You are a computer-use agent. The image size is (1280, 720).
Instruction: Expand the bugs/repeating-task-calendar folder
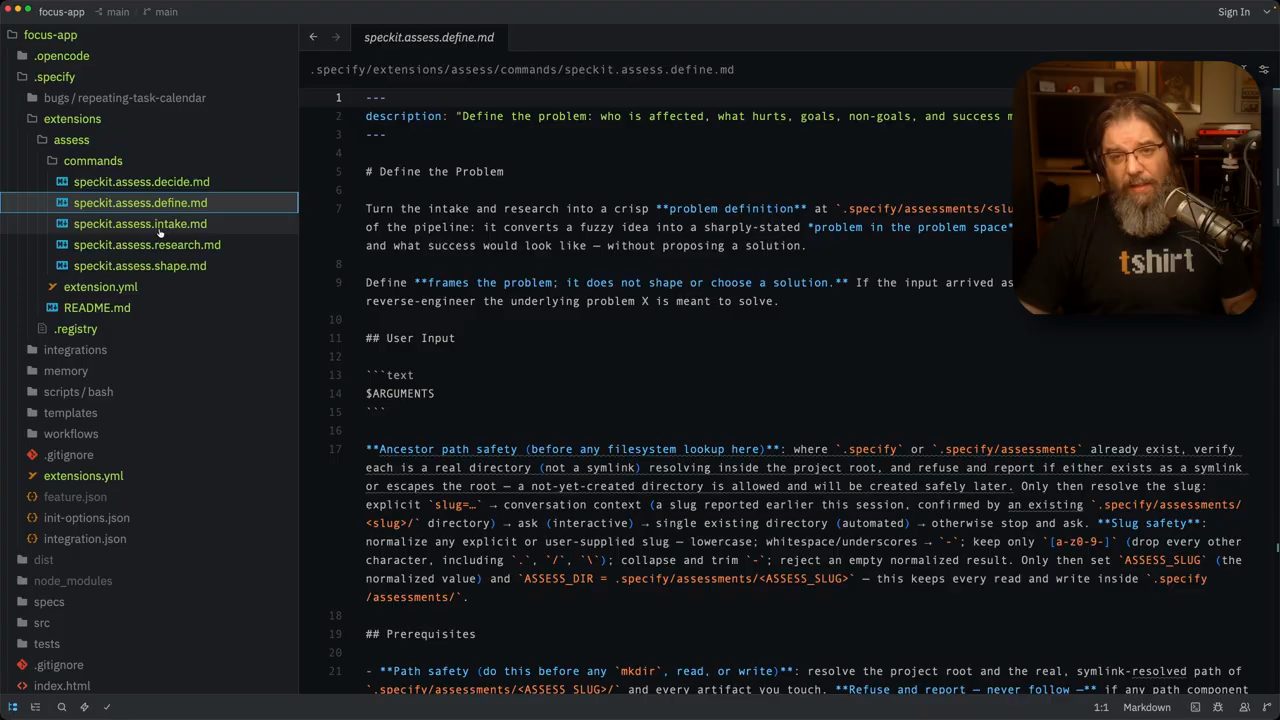pos(116,98)
